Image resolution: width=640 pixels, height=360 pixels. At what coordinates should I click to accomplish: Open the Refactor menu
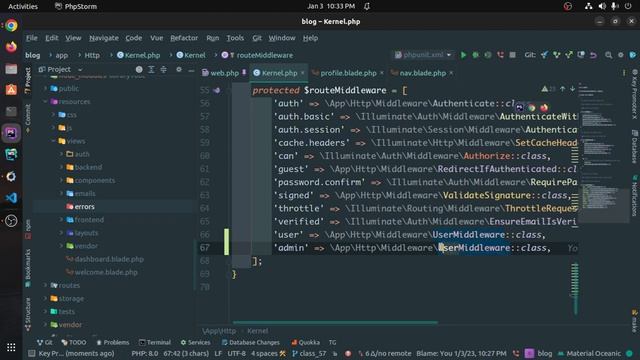click(x=184, y=38)
